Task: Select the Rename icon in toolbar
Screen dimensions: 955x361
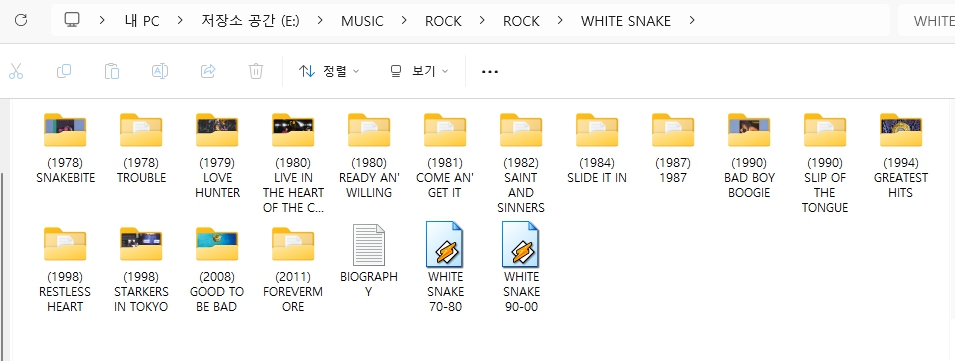Action: pyautogui.click(x=160, y=71)
